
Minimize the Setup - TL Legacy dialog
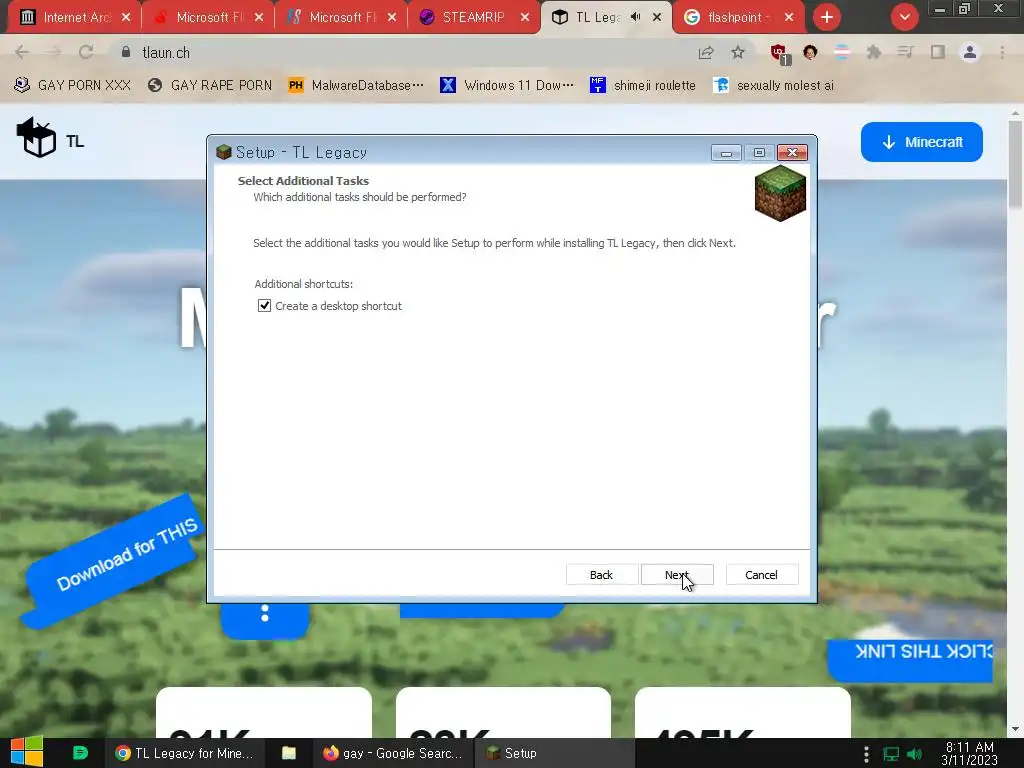click(x=726, y=153)
